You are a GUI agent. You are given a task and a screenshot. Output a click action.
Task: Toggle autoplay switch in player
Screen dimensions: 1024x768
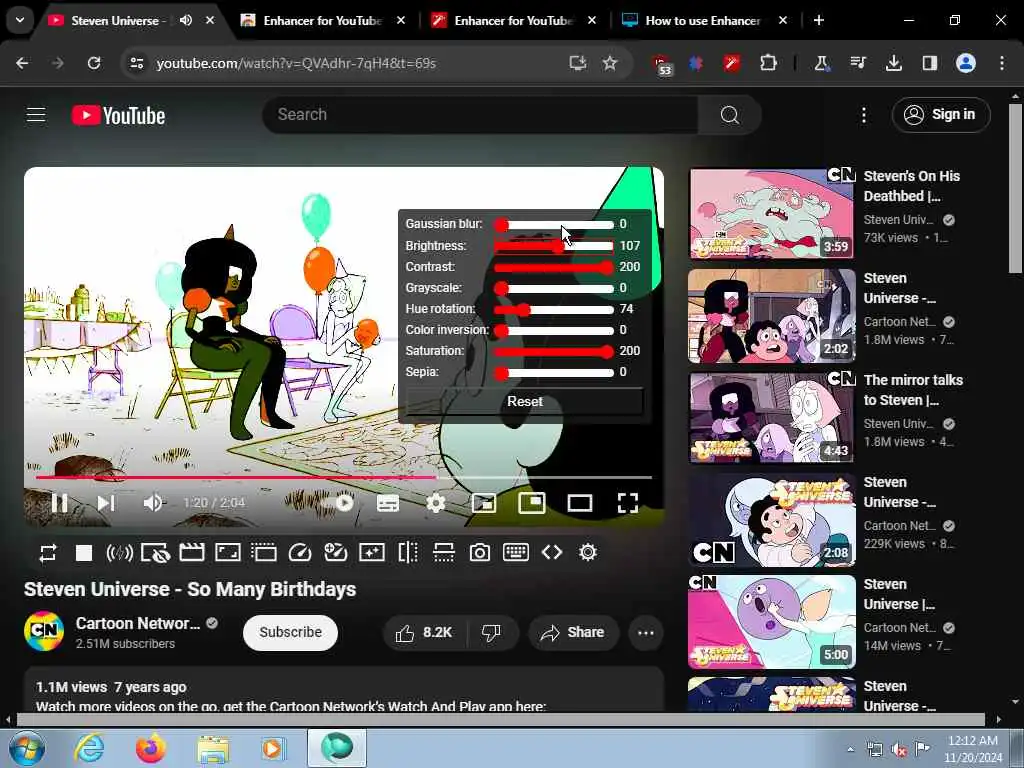(342, 503)
